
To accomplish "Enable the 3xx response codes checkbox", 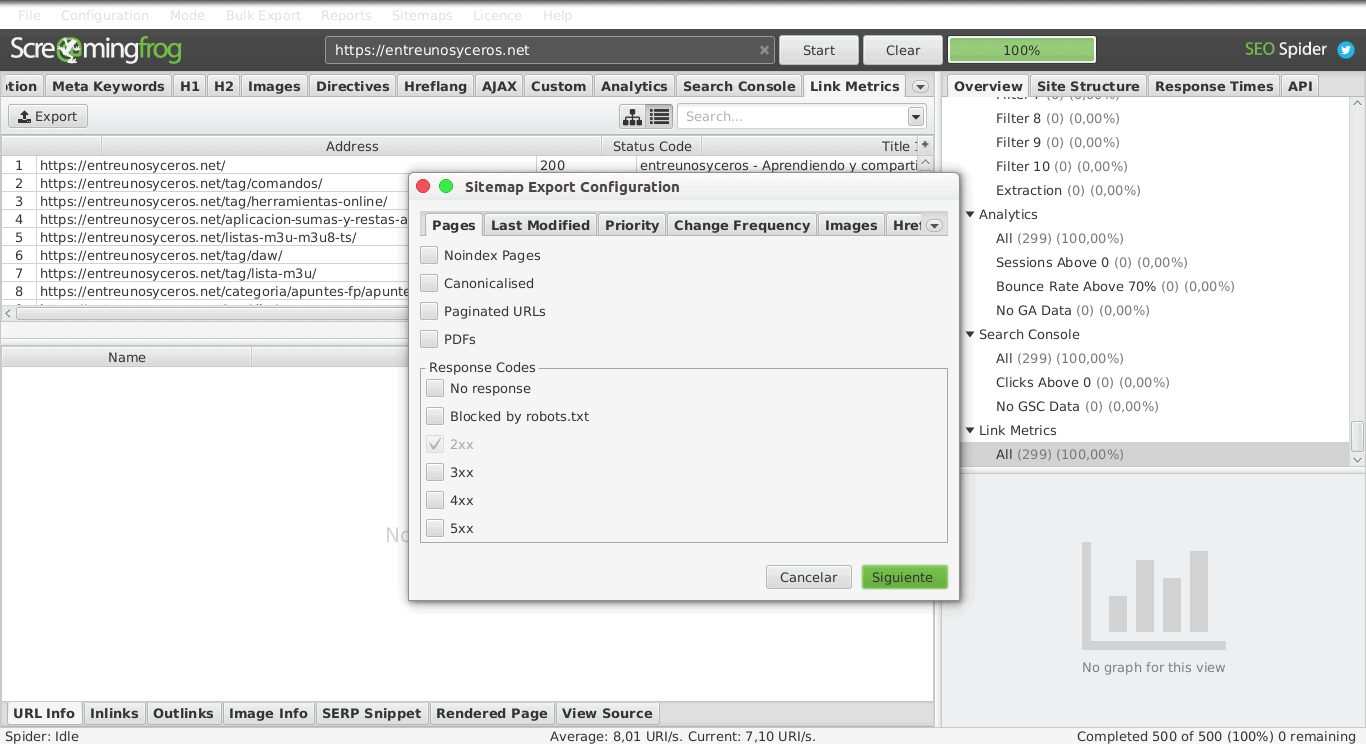I will point(435,472).
